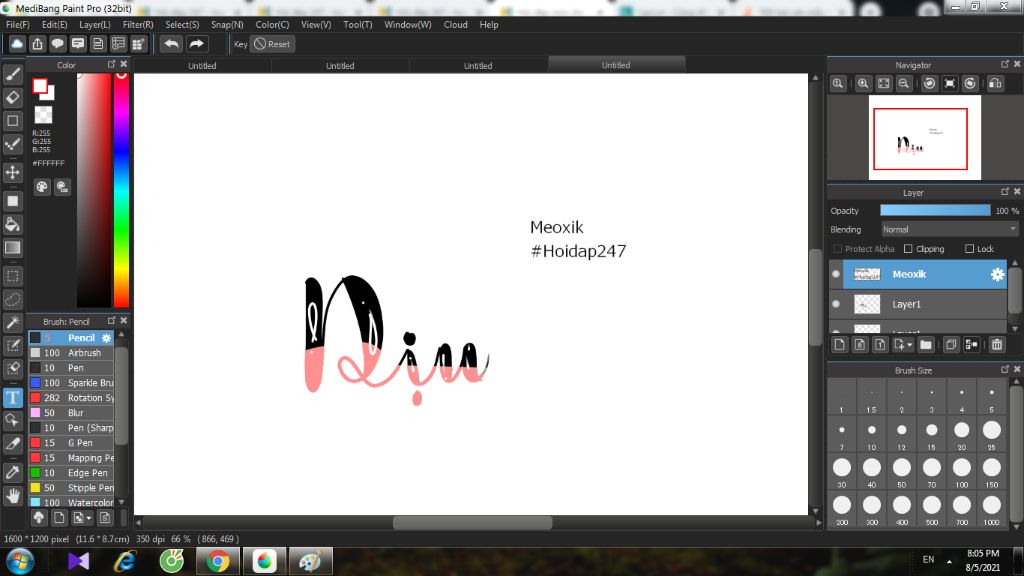Toggle visibility of Meoxik layer
This screenshot has width=1024, height=576.
coord(836,274)
